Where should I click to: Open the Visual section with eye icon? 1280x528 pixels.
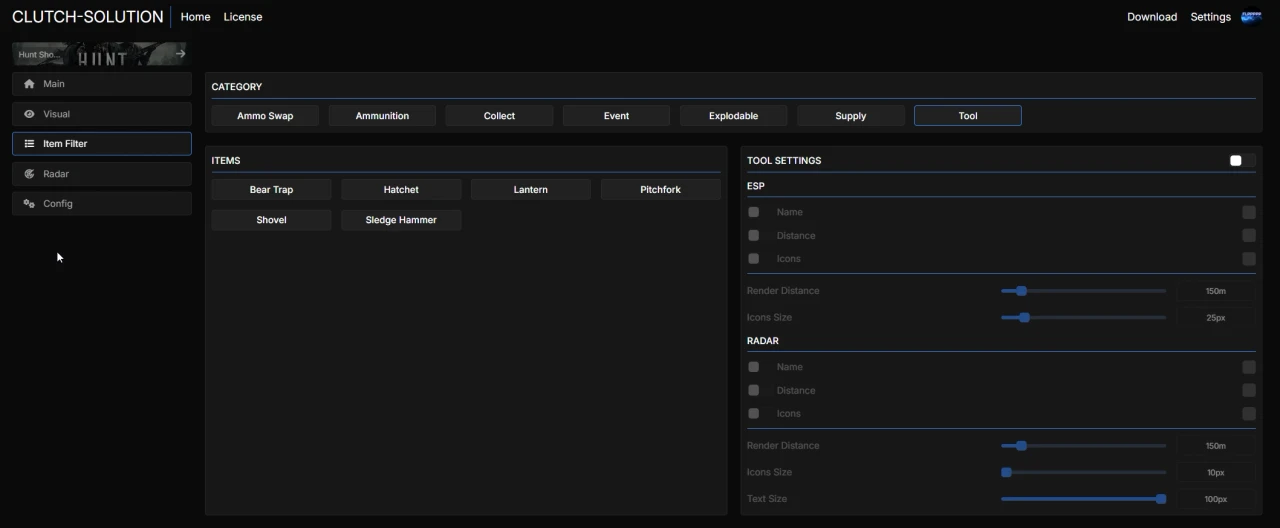point(101,114)
